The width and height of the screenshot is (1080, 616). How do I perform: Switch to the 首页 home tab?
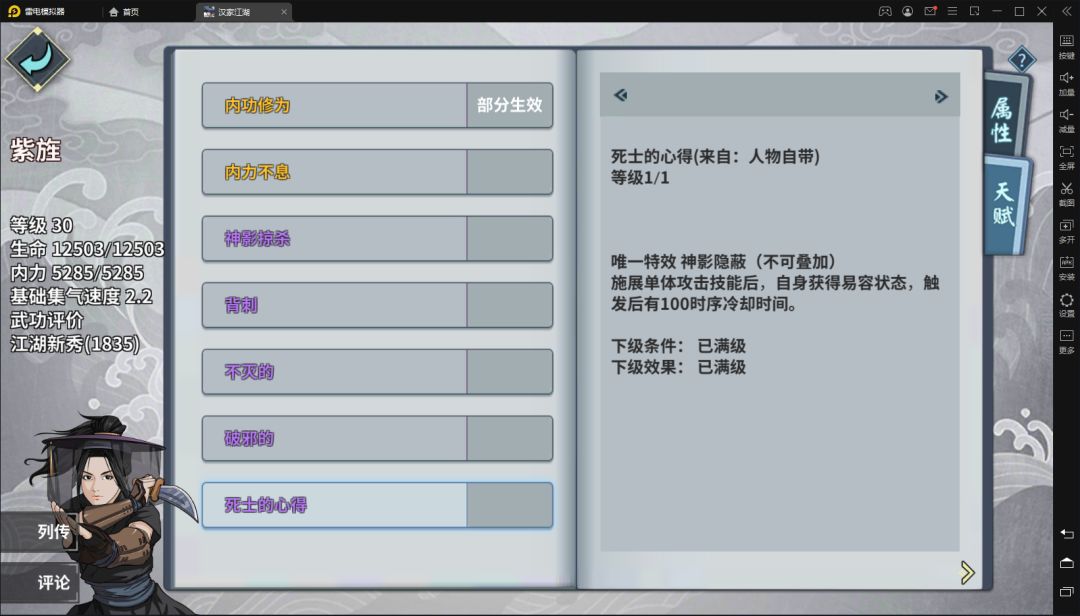point(124,12)
